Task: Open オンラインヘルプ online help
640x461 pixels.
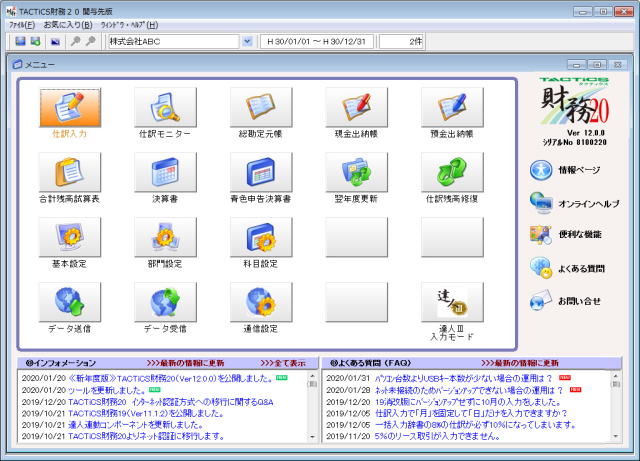Action: point(574,203)
